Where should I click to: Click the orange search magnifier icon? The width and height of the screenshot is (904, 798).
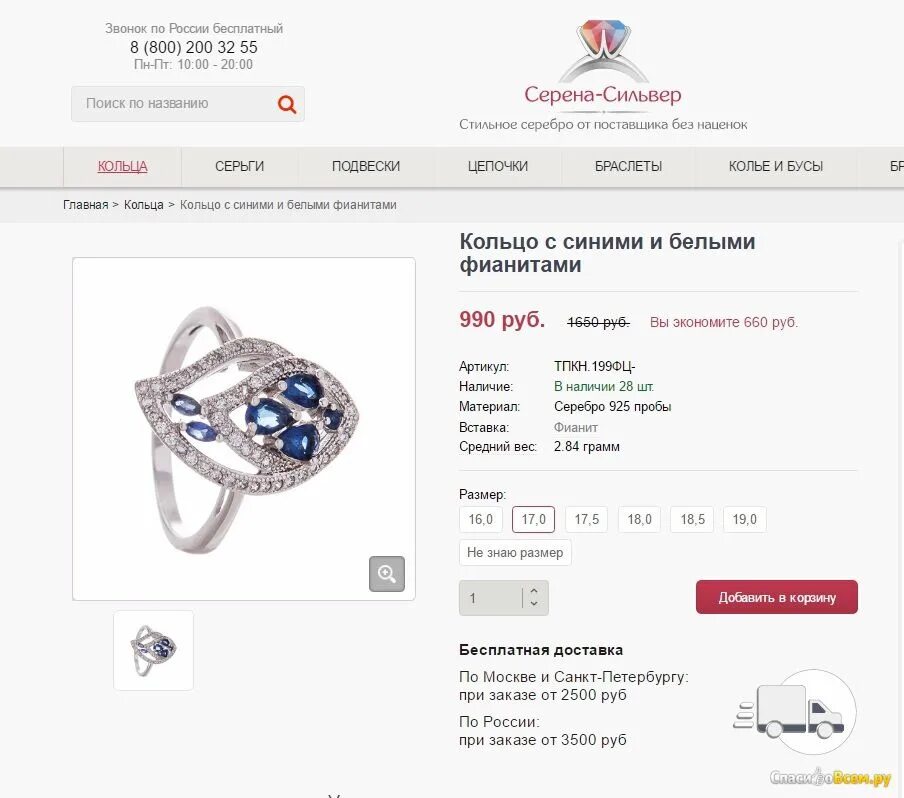tap(287, 104)
